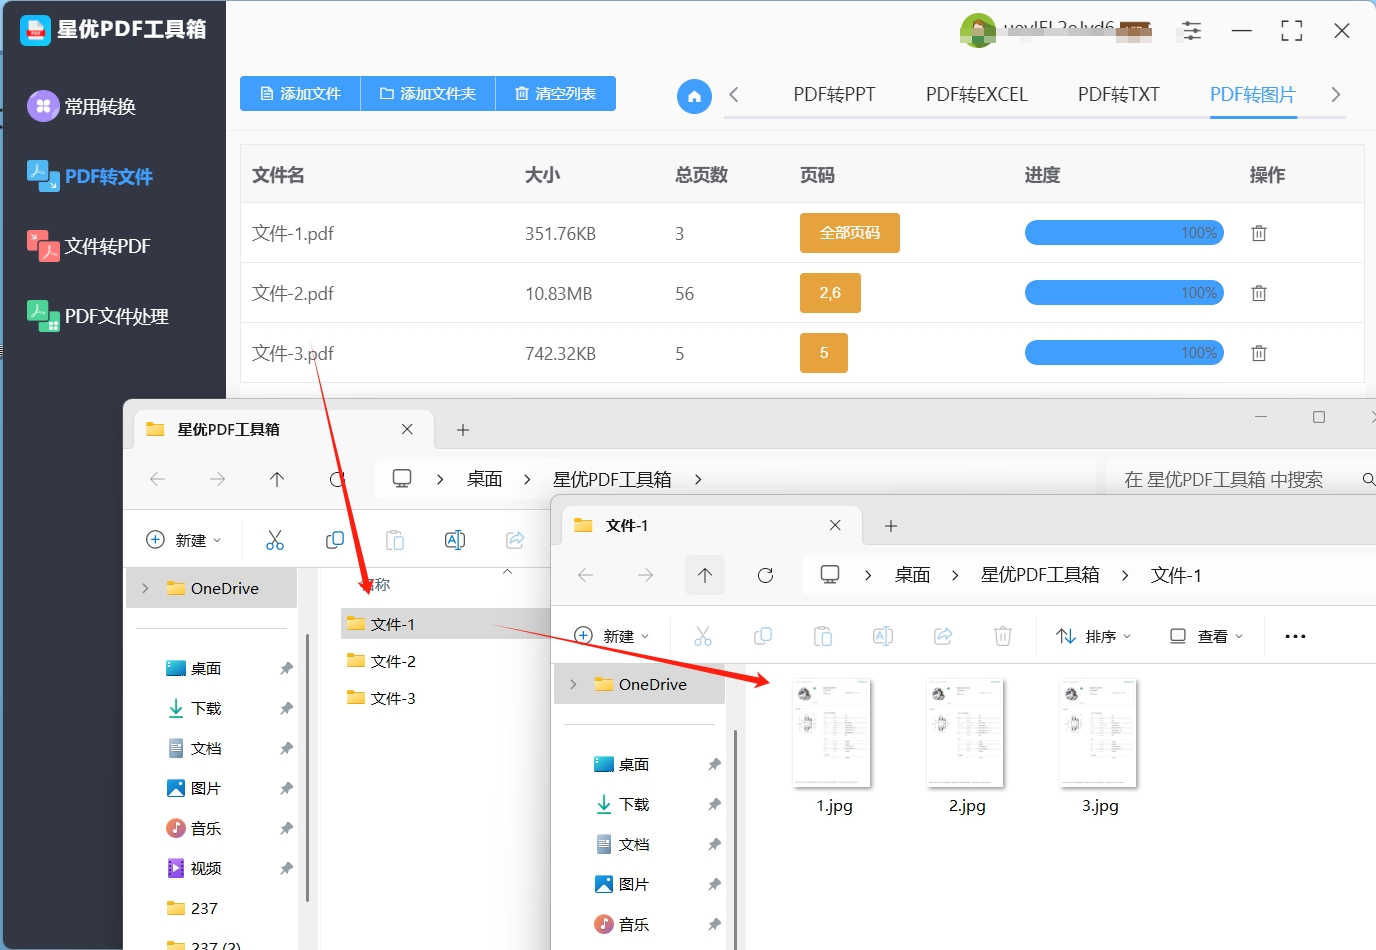Go up one level in 文件-1 window
The height and width of the screenshot is (950, 1376).
click(x=705, y=575)
